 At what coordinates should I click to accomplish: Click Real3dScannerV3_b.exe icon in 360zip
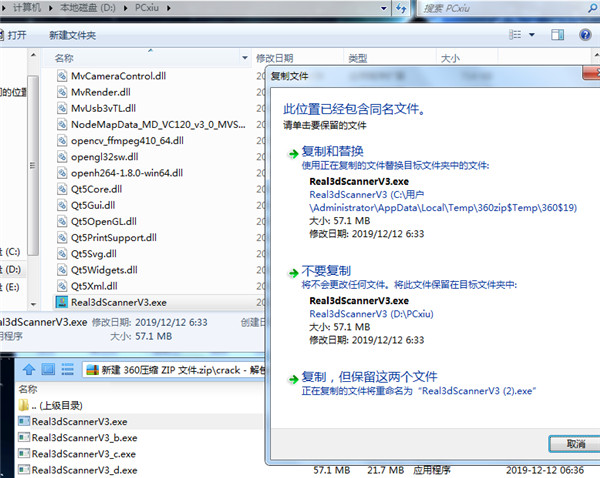[x=24, y=437]
